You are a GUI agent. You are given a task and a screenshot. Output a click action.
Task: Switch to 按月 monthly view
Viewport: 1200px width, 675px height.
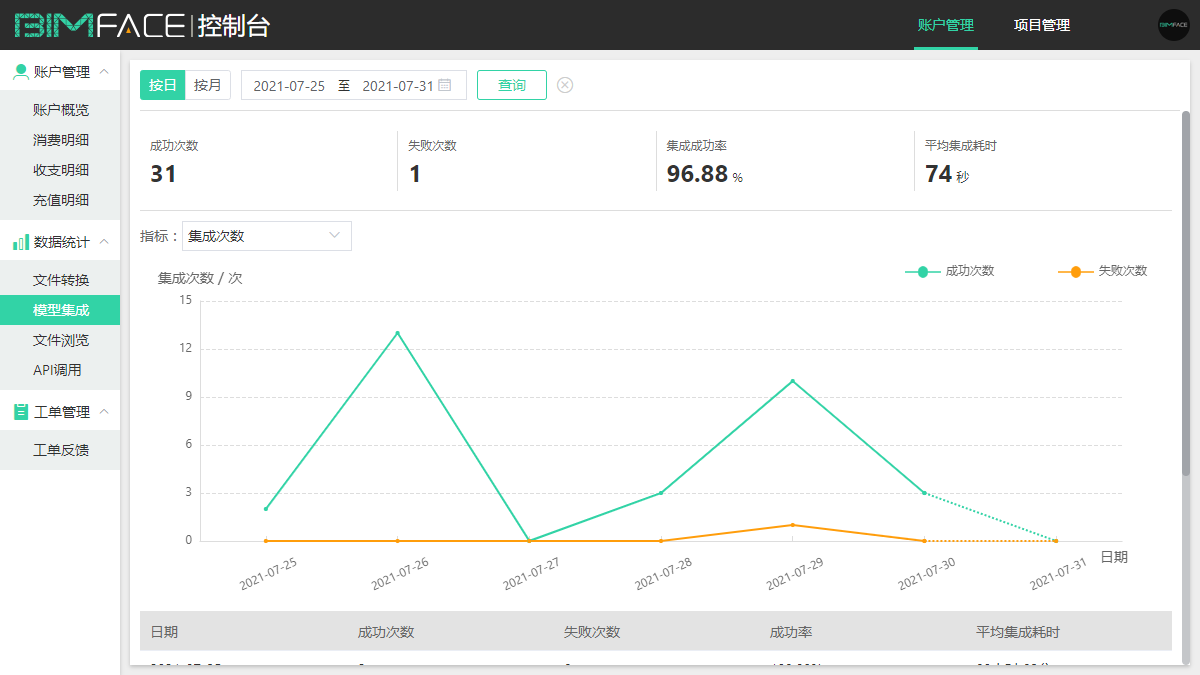[x=208, y=85]
